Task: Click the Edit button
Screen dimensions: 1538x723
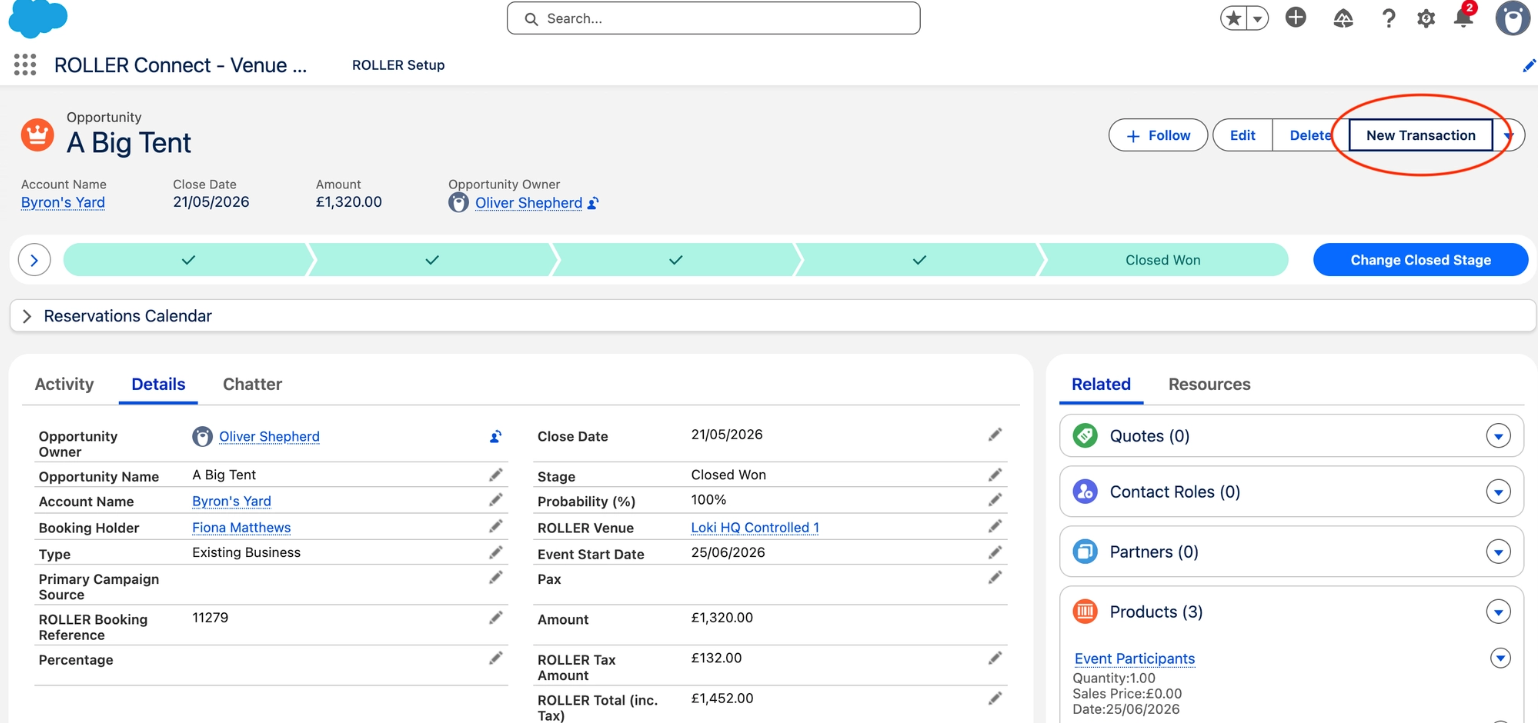Action: tap(1243, 135)
